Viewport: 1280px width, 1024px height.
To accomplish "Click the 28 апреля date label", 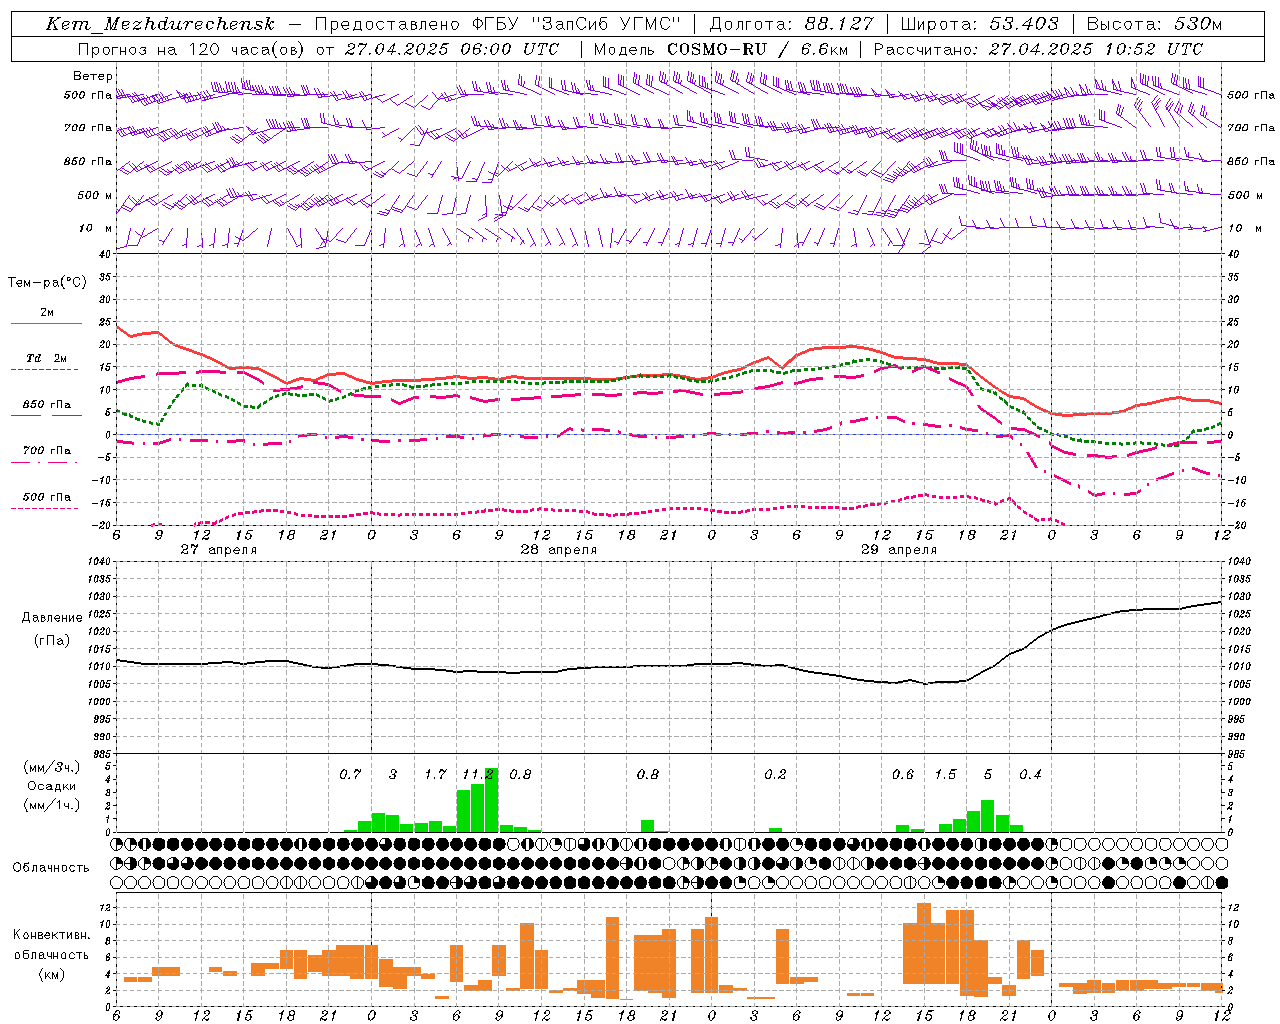I will pyautogui.click(x=558, y=550).
